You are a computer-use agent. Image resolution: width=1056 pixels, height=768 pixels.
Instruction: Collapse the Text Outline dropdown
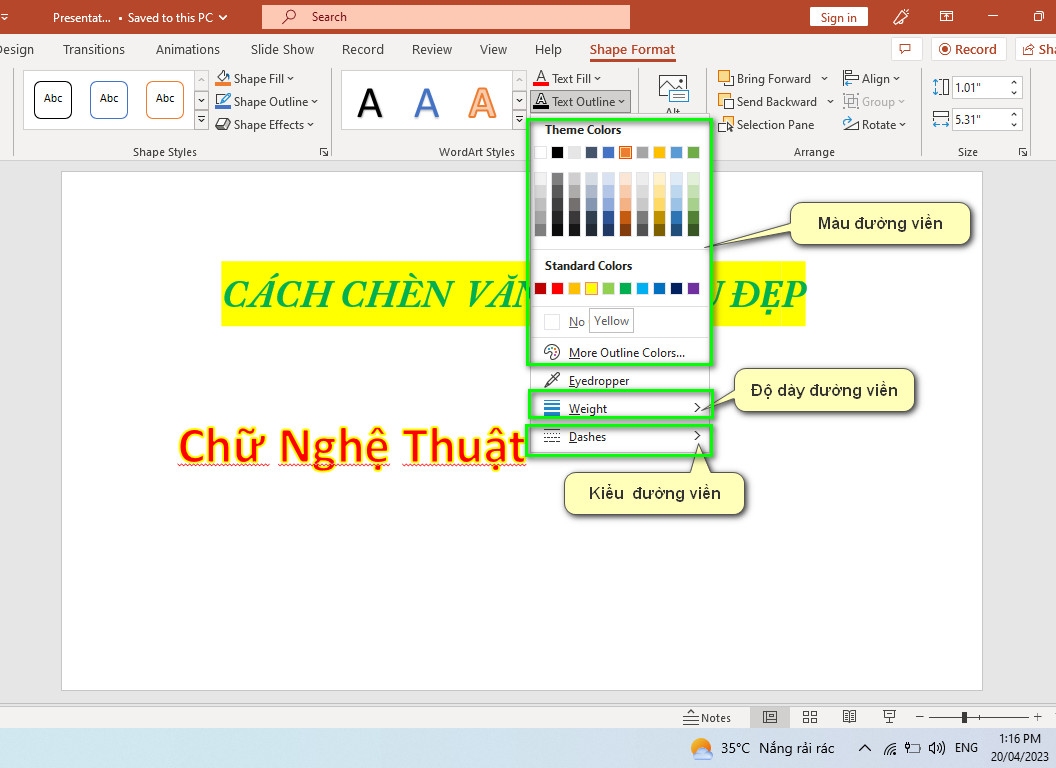point(580,101)
